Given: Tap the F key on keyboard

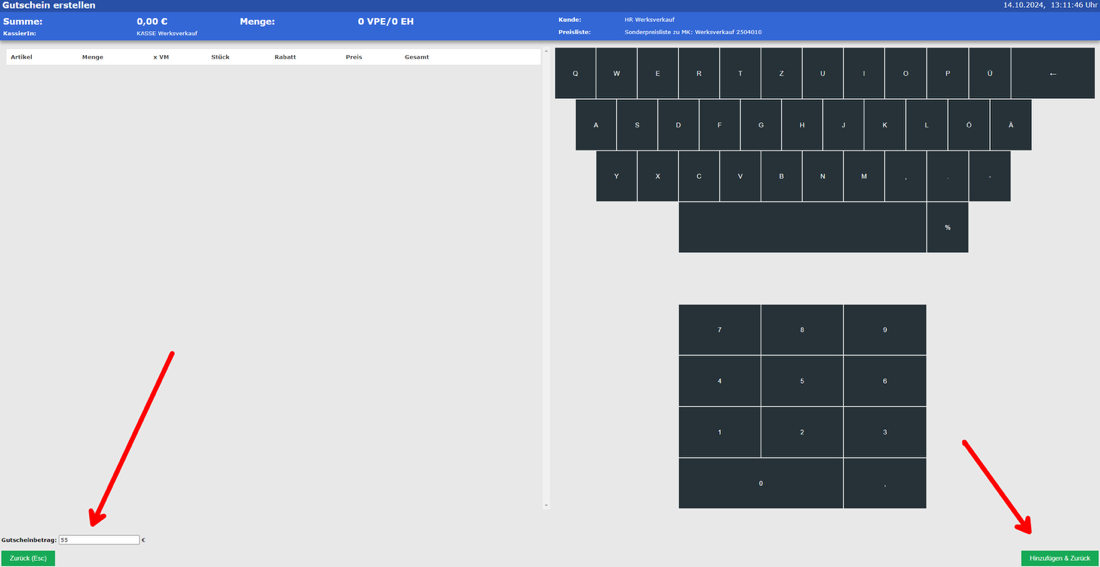Looking at the screenshot, I should tap(720, 125).
